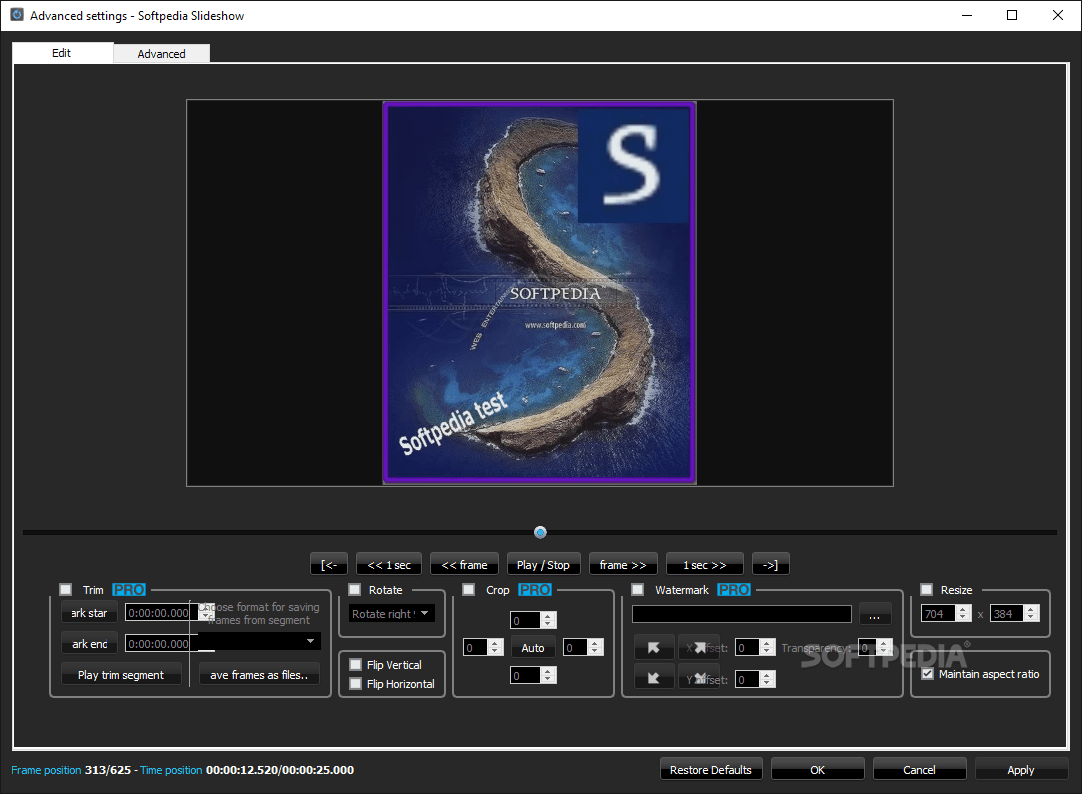Switch to the Advanced tab
This screenshot has height=794, width=1082.
tap(161, 53)
